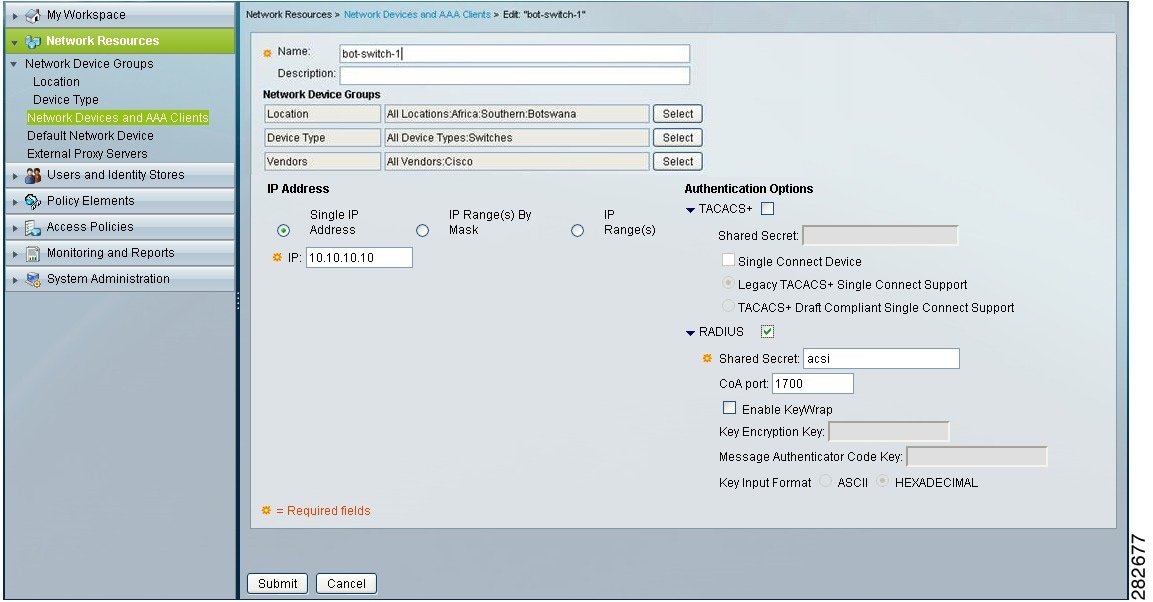Click the required-fields legend gear icon
This screenshot has height=602, width=1153.
pos(266,510)
